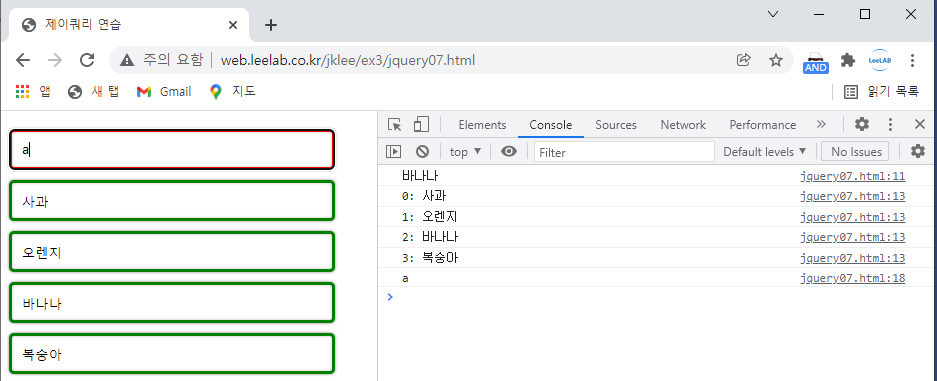Switch to the Performance tab
The width and height of the screenshot is (937, 381).
pyautogui.click(x=763, y=125)
